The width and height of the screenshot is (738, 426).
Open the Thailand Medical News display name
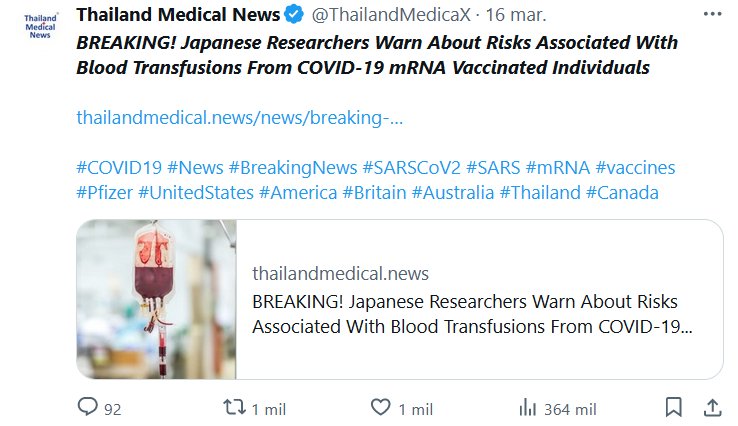tap(178, 16)
